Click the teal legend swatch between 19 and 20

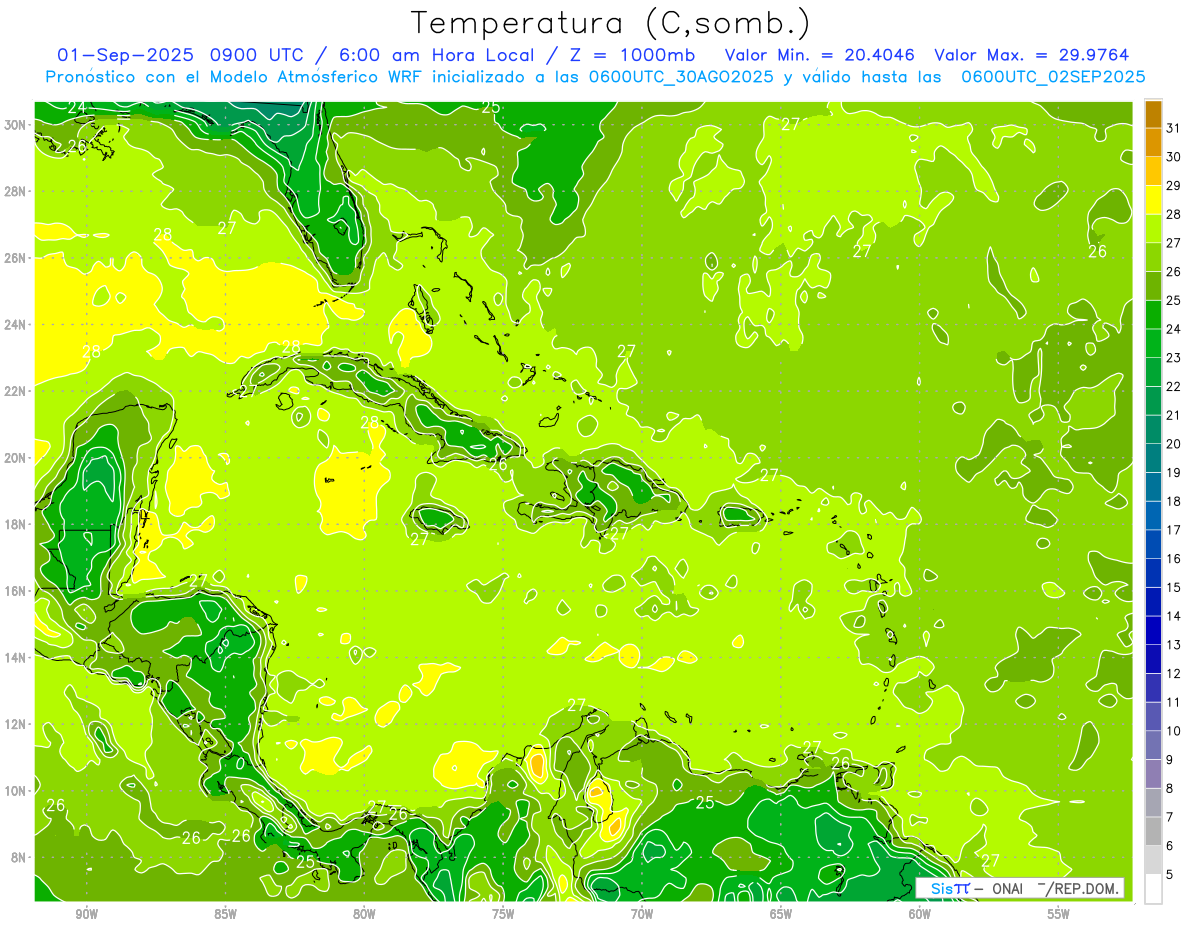(1153, 458)
